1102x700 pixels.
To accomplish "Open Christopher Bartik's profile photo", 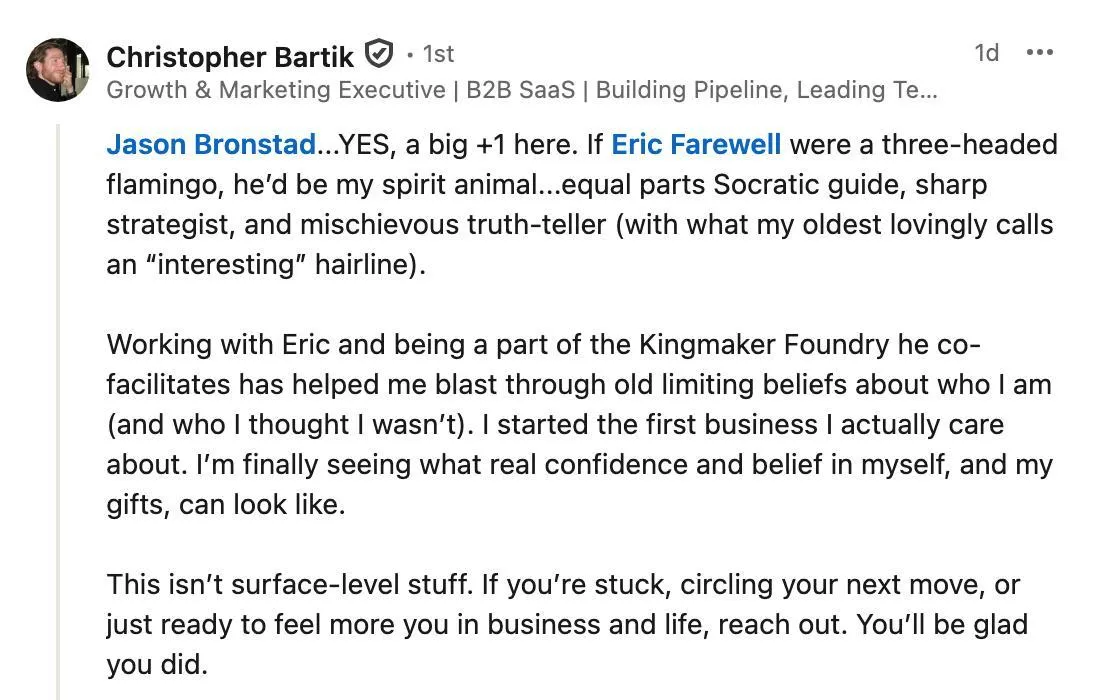I will coord(58,70).
